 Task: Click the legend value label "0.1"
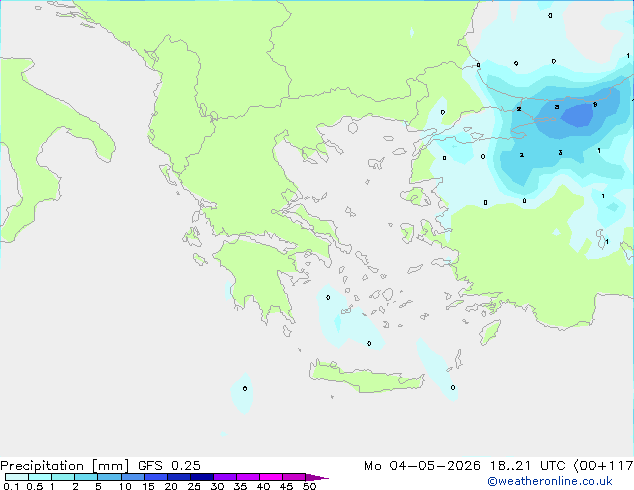click(11, 486)
